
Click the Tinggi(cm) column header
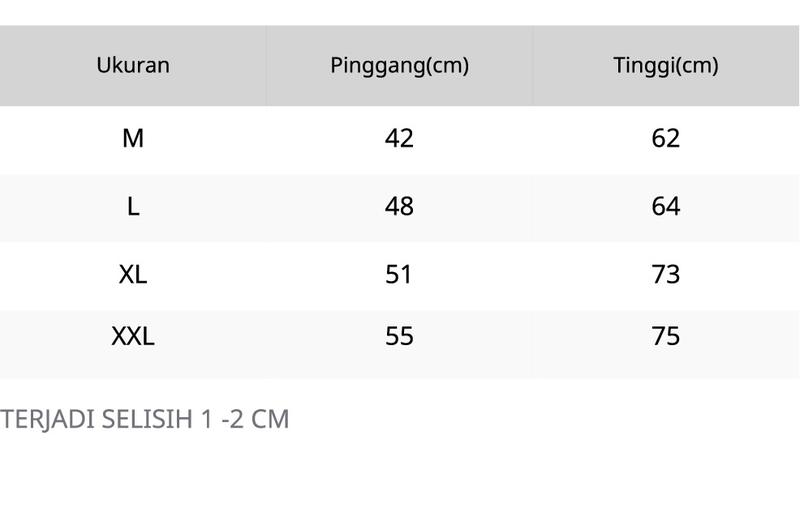tap(666, 65)
